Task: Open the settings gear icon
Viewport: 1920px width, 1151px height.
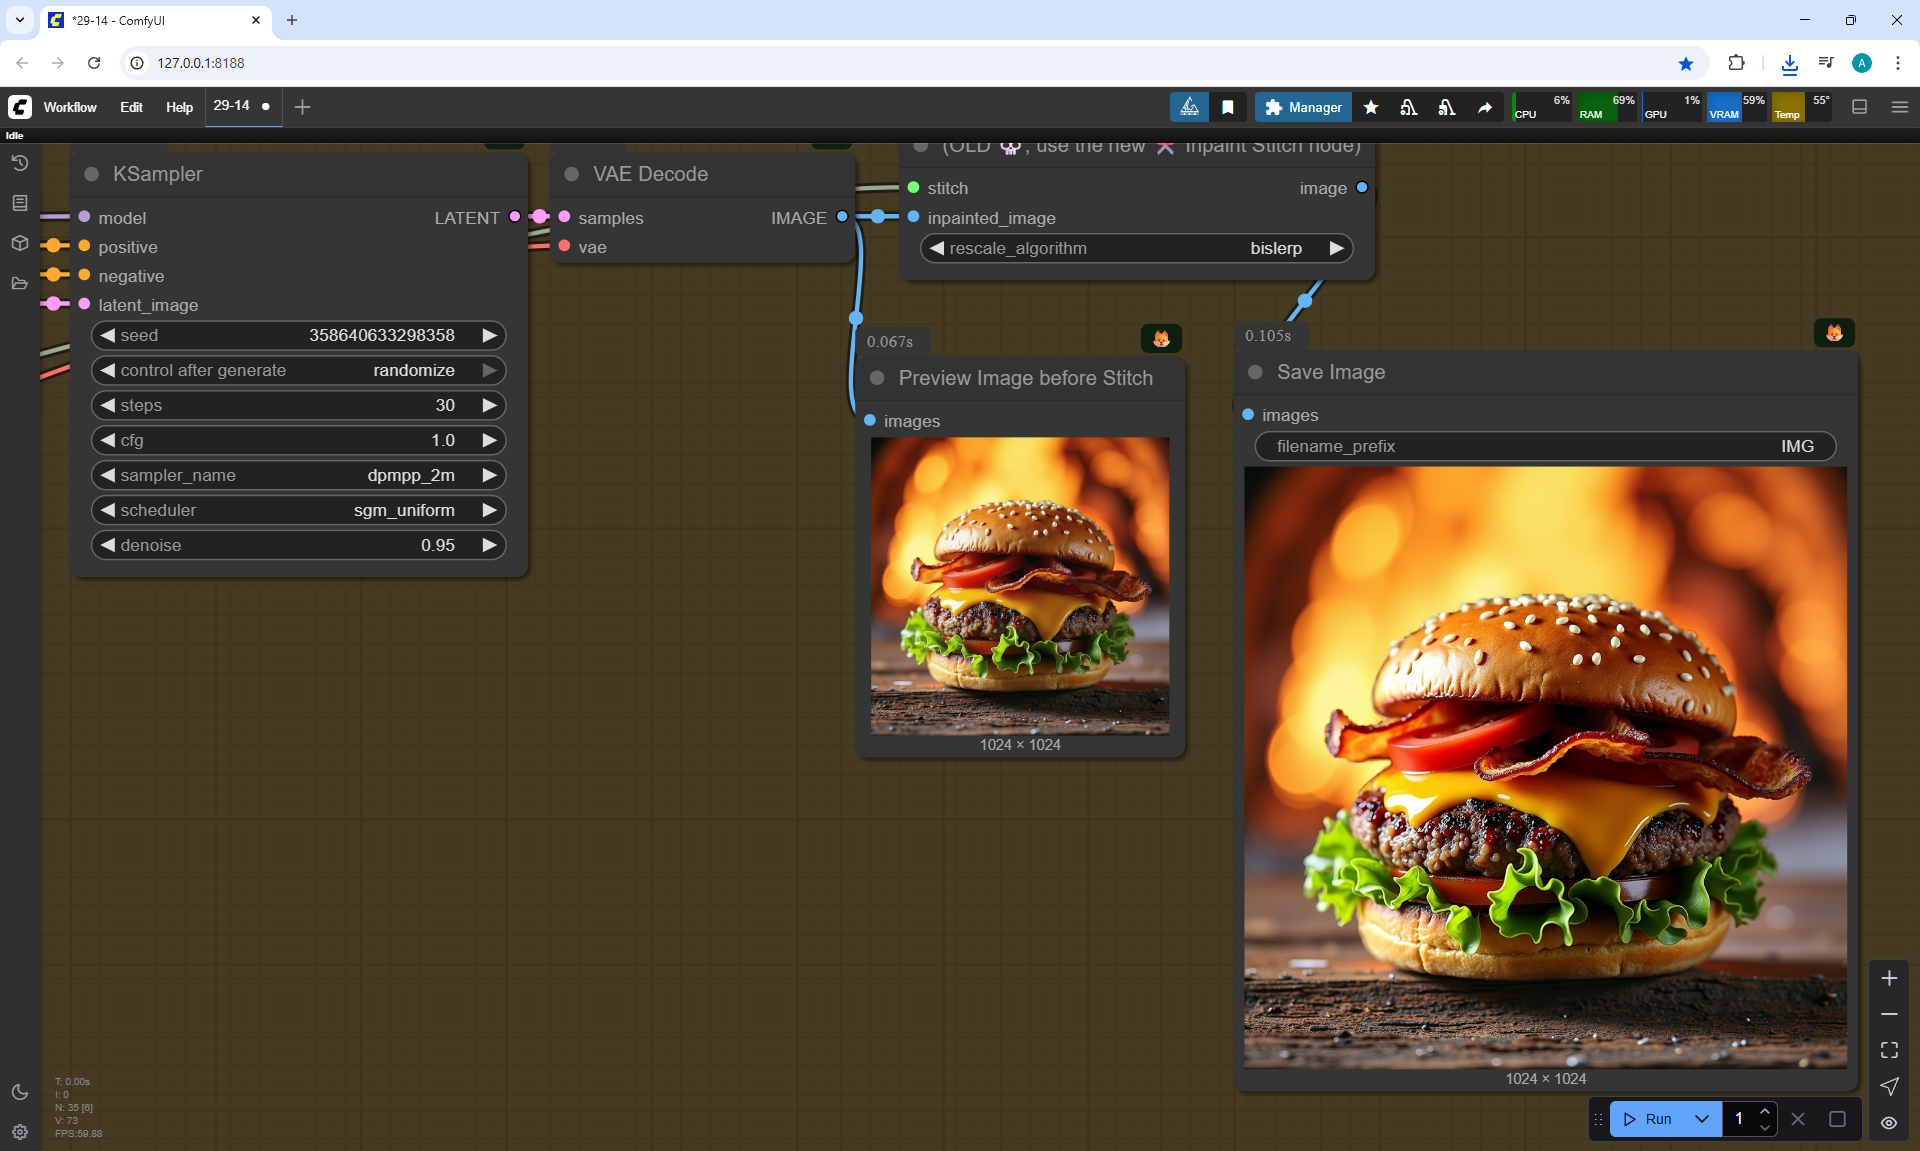Action: (20, 1132)
